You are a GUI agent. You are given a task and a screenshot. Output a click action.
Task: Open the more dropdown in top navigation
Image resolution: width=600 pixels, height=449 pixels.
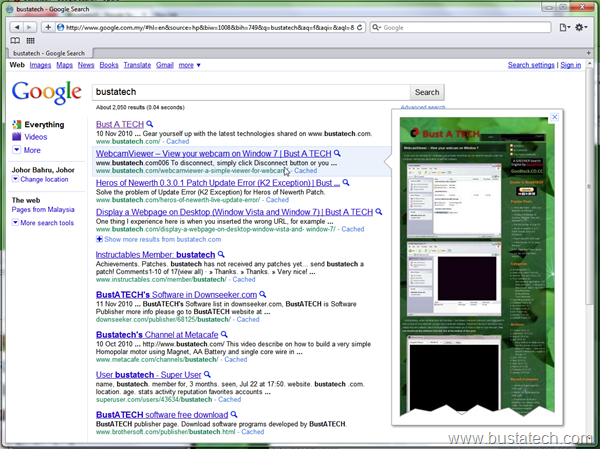pyautogui.click(x=189, y=65)
